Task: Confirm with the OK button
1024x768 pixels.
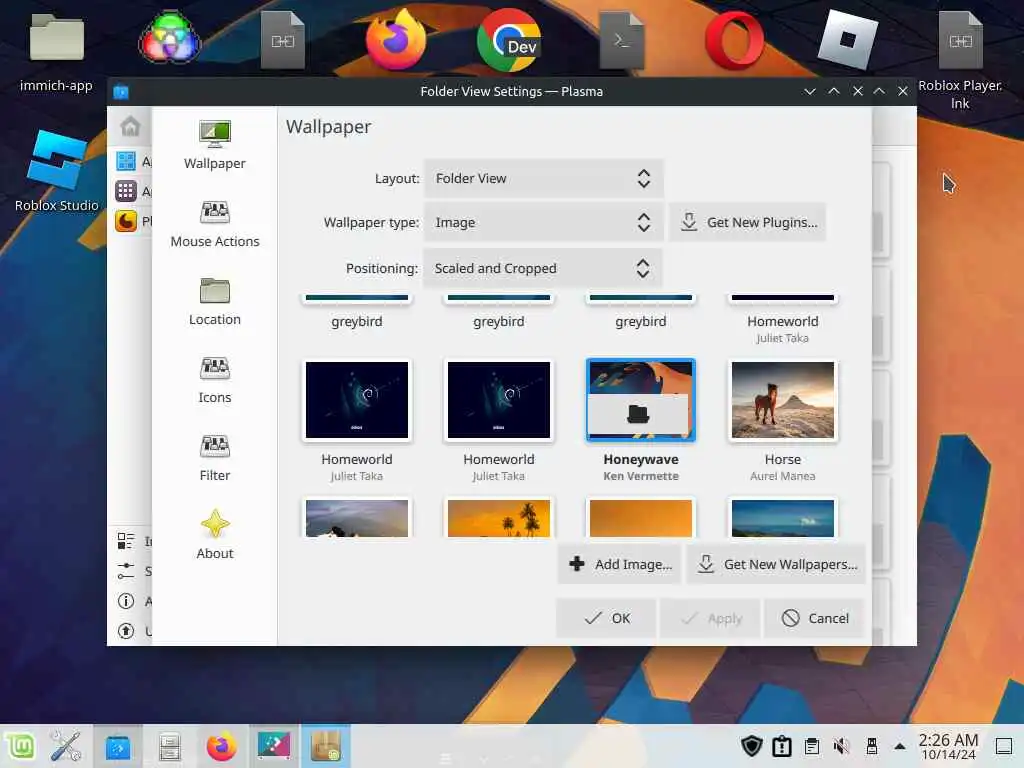Action: coord(606,618)
